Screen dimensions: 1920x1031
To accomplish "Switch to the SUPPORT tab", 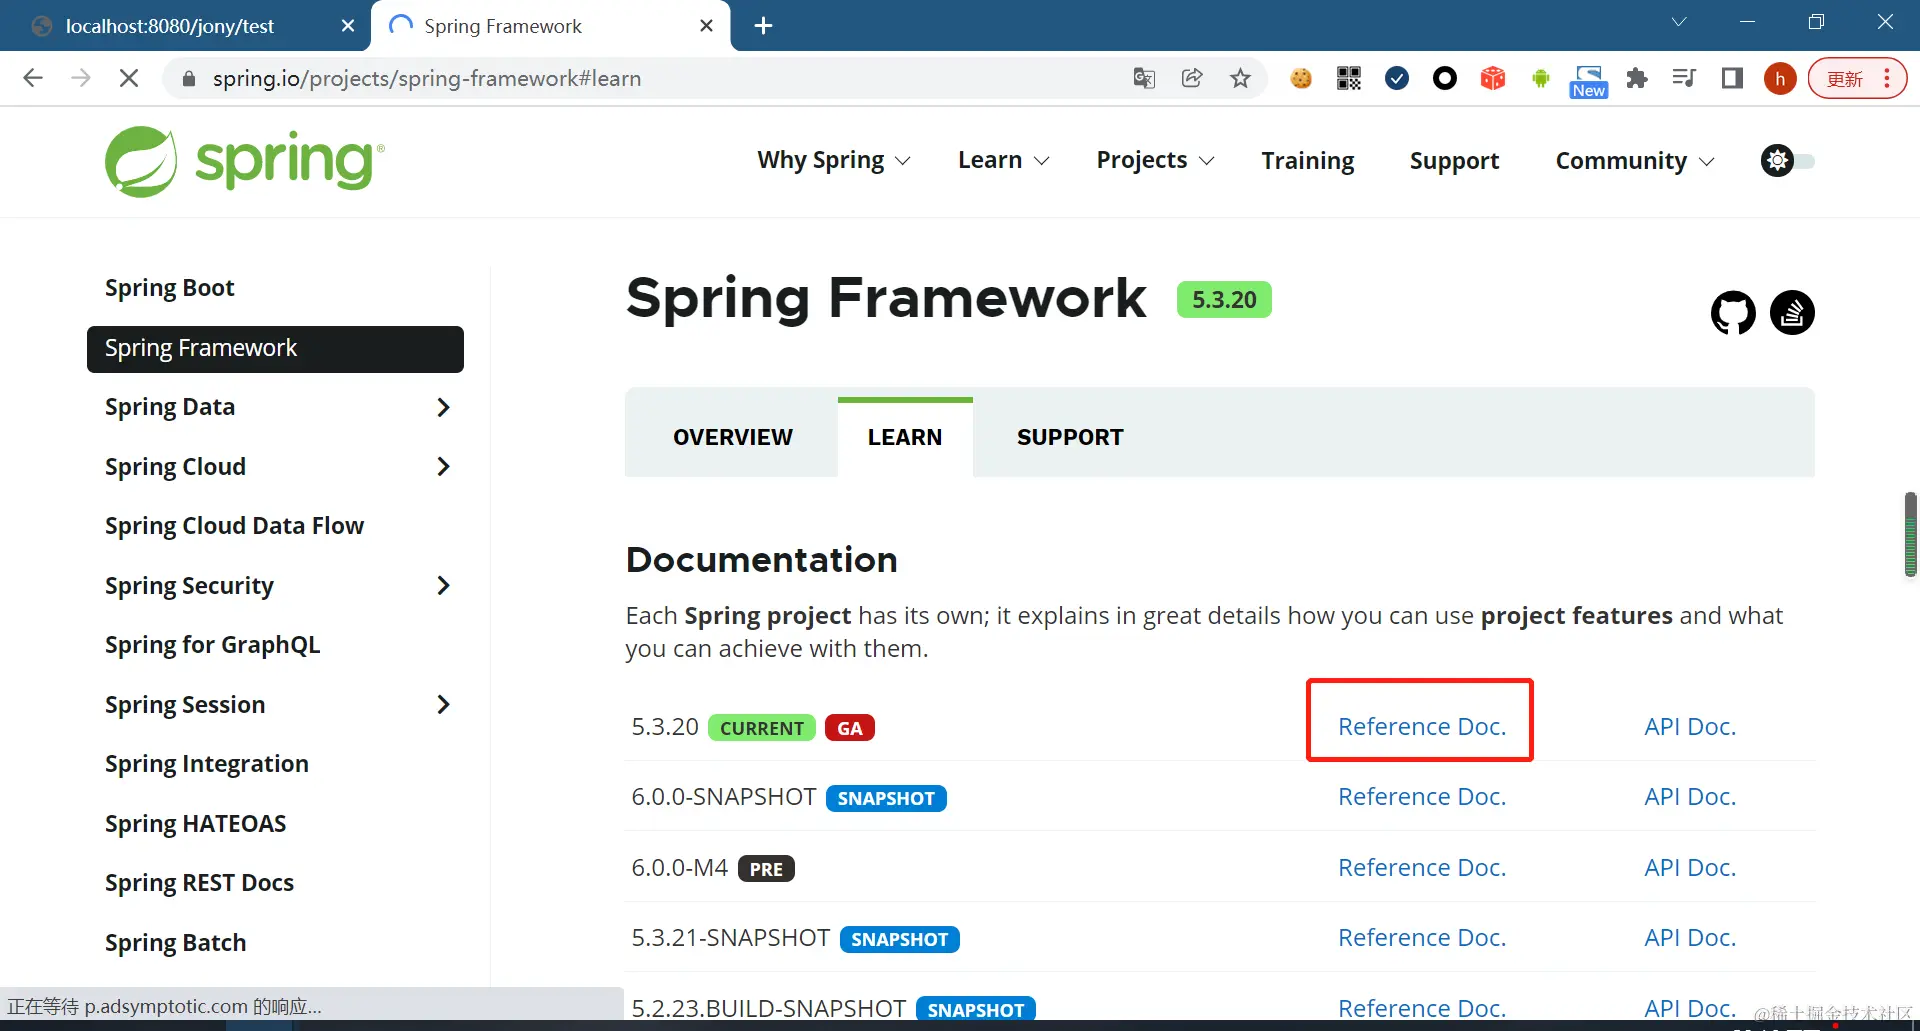I will coord(1070,437).
